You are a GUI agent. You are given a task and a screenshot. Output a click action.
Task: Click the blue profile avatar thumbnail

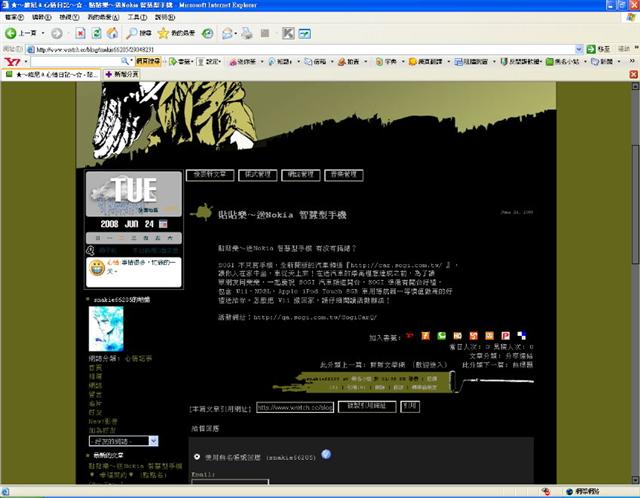point(106,329)
